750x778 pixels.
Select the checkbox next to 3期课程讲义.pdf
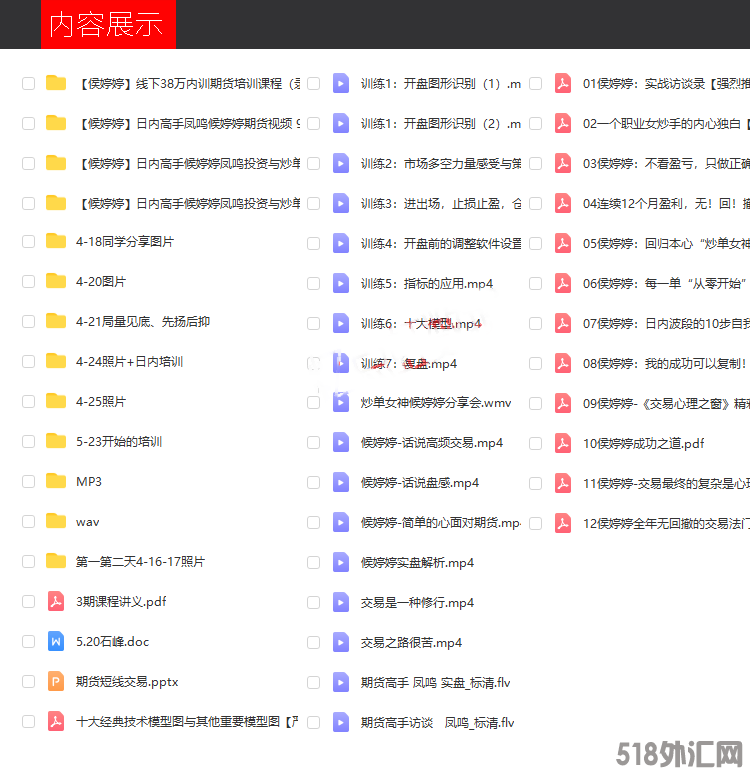pyautogui.click(x=29, y=602)
